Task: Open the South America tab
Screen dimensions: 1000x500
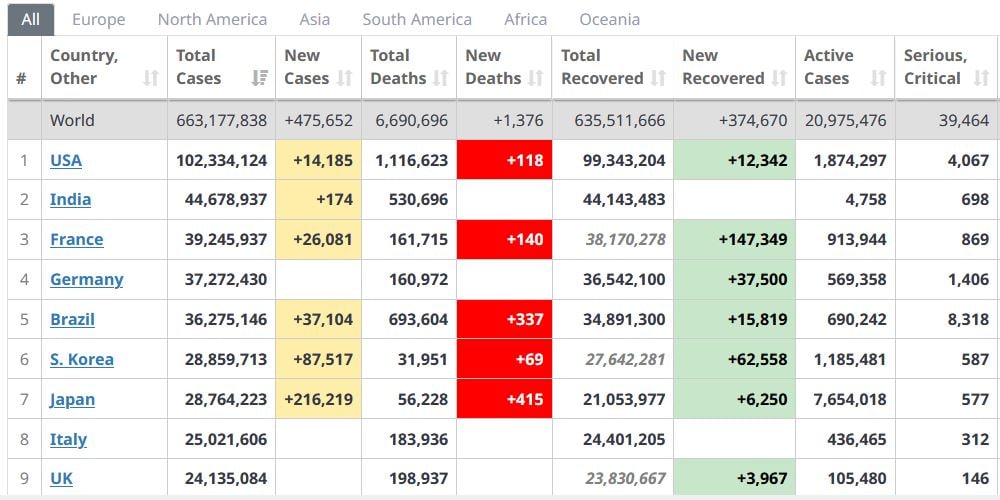Action: coord(417,20)
